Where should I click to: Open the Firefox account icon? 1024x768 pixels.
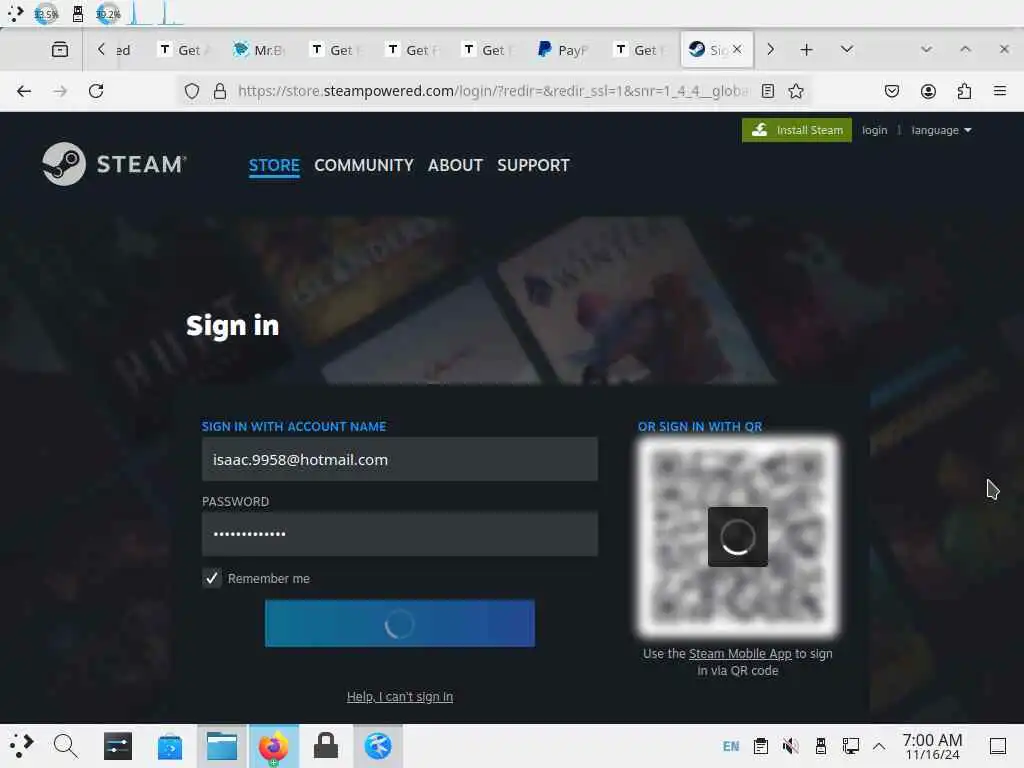928,91
